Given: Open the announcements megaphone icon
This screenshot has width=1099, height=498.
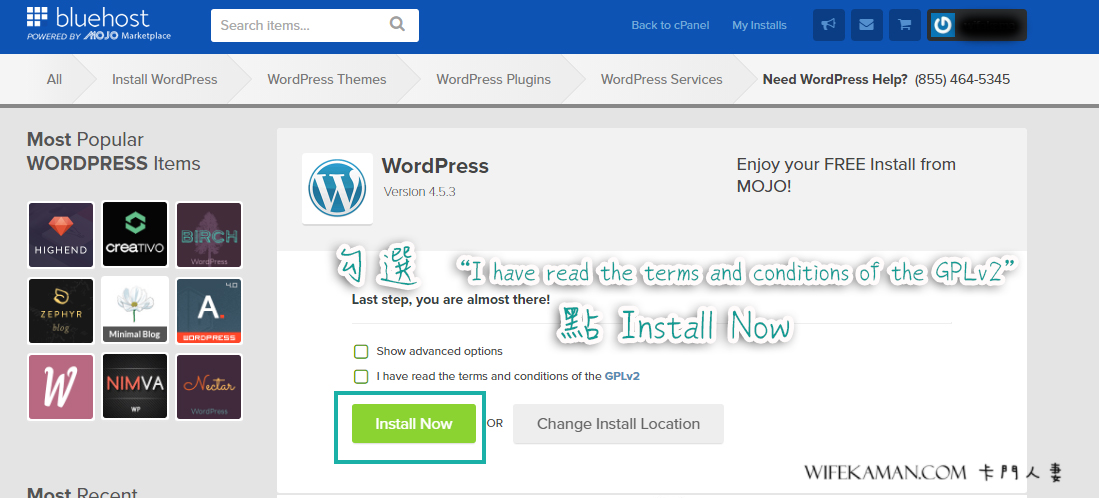Looking at the screenshot, I should pos(828,25).
